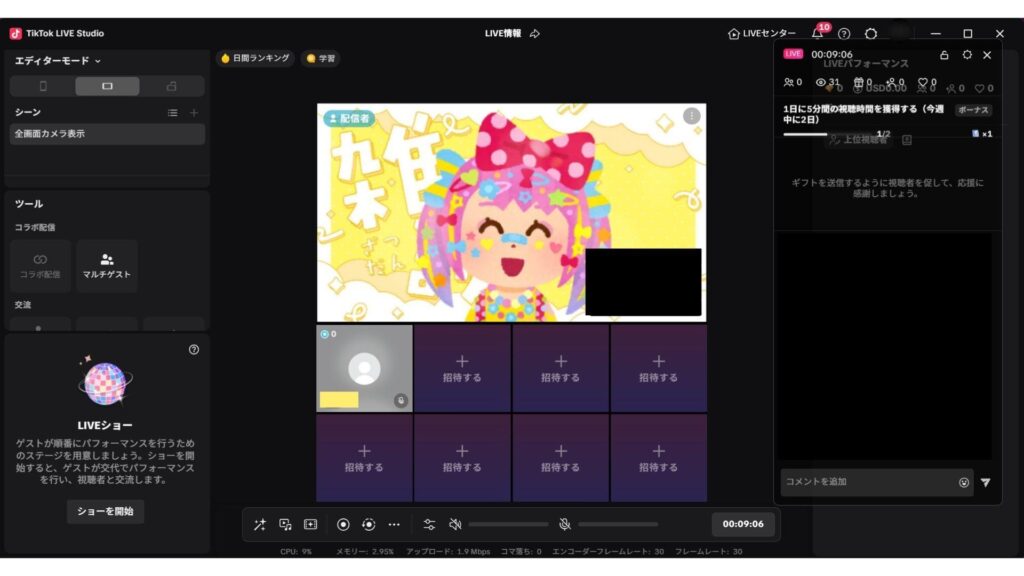Image resolution: width=1024 pixels, height=576 pixels.
Task: Adjust the speaker volume slider
Action: coord(508,524)
